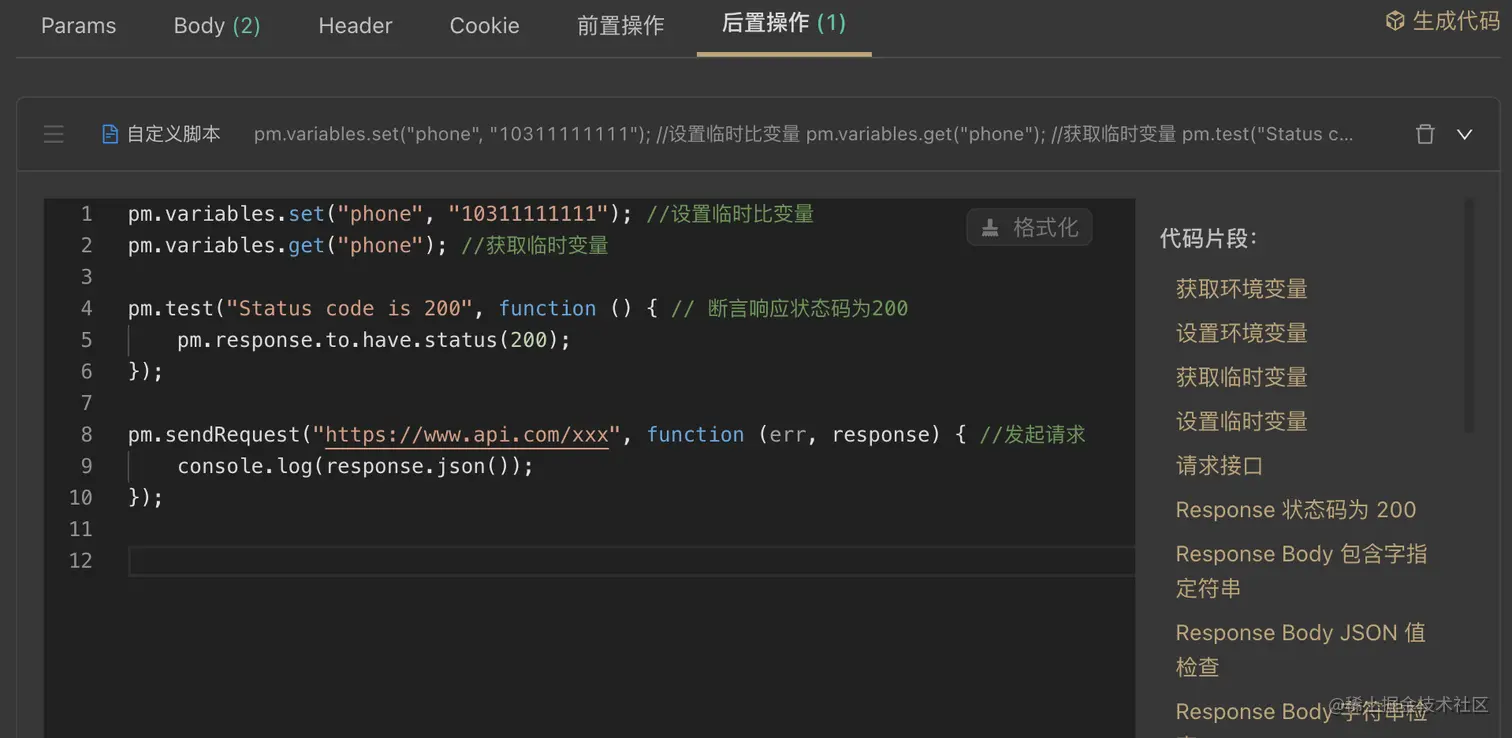Insert Response Body JSON 值检查 snippet

pos(1300,649)
